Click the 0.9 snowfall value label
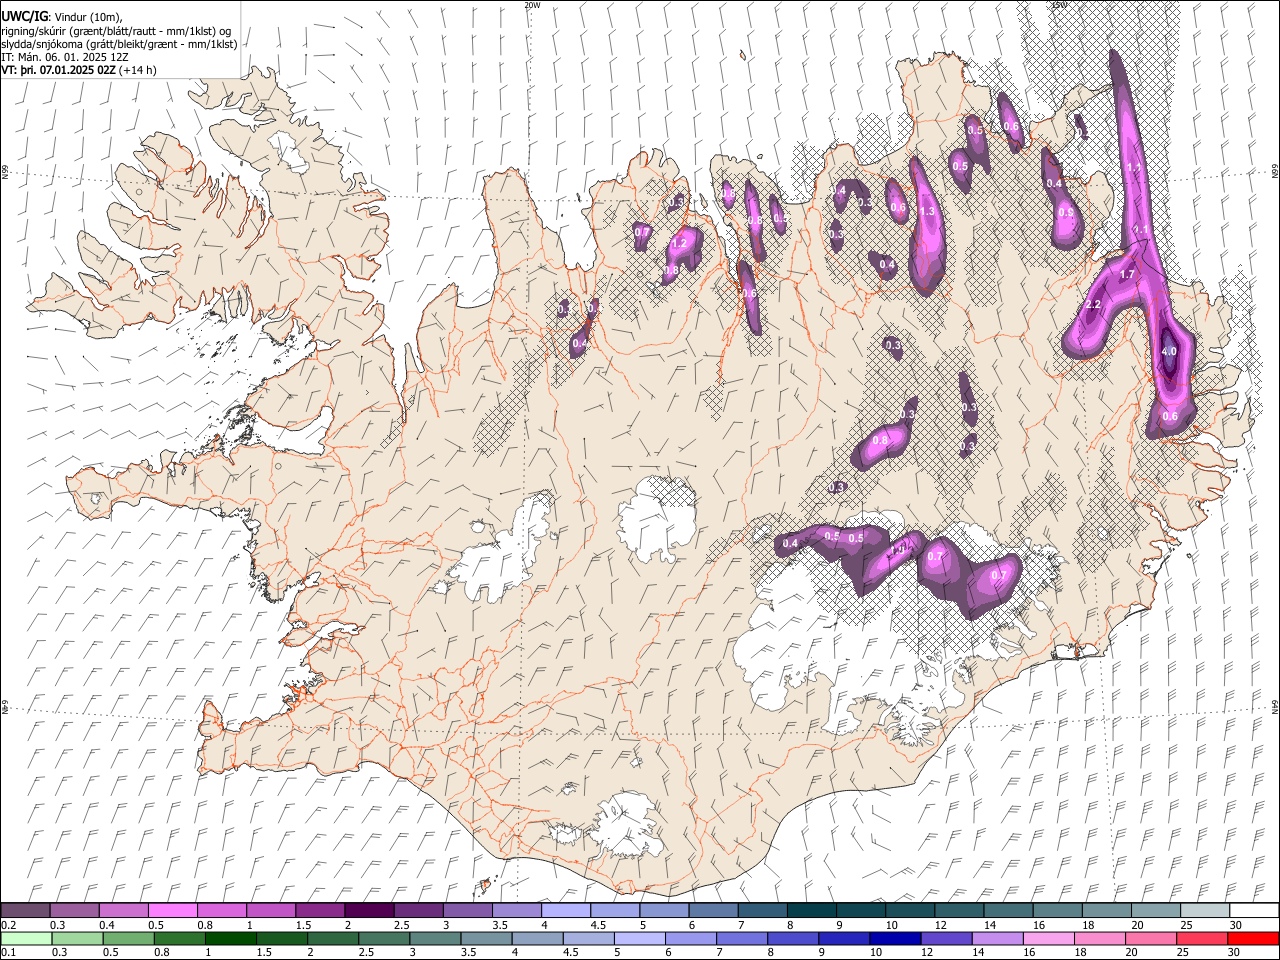The image size is (1280, 960). point(1066,212)
